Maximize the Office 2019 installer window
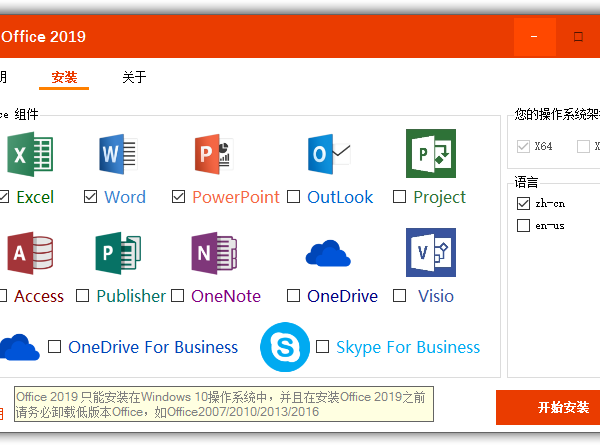This screenshot has width=600, height=447. click(x=578, y=37)
